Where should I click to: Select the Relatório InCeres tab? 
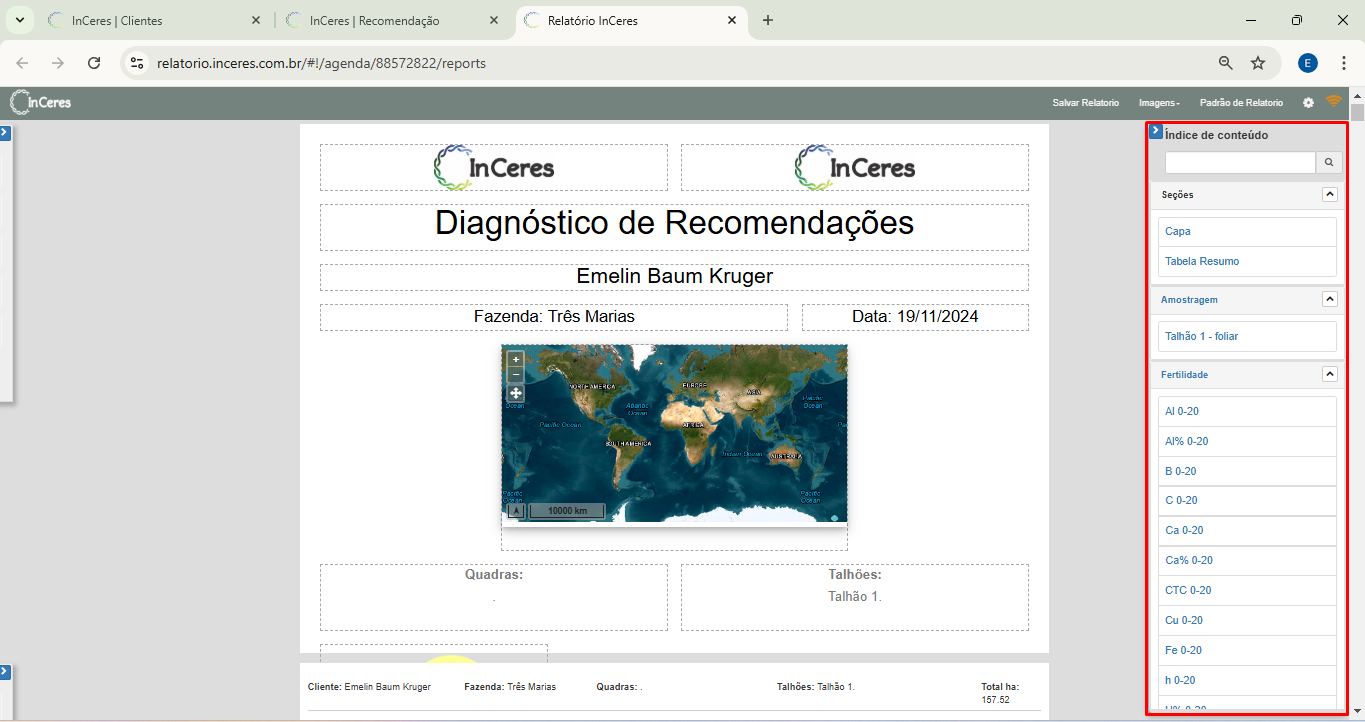(631, 20)
